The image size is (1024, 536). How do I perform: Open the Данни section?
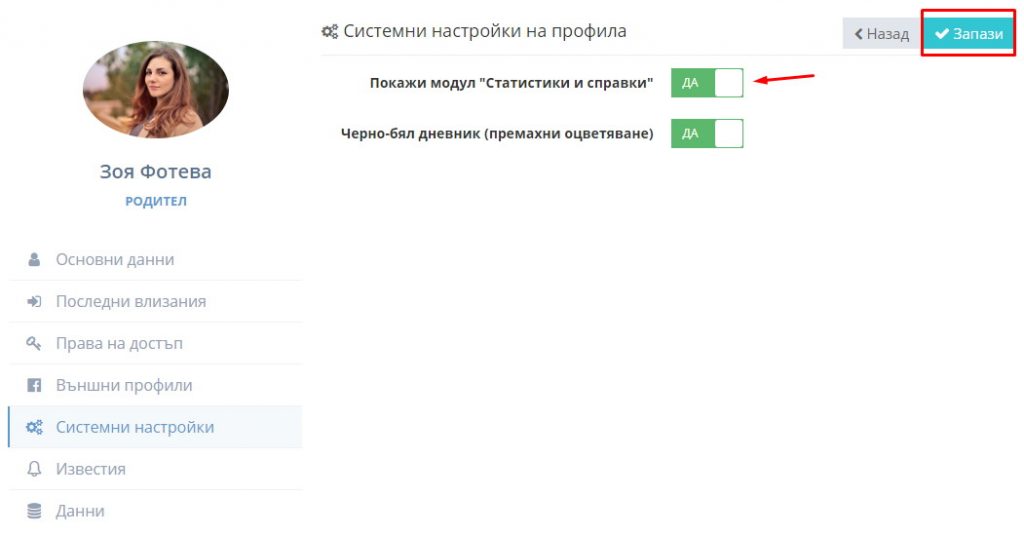[155, 511]
